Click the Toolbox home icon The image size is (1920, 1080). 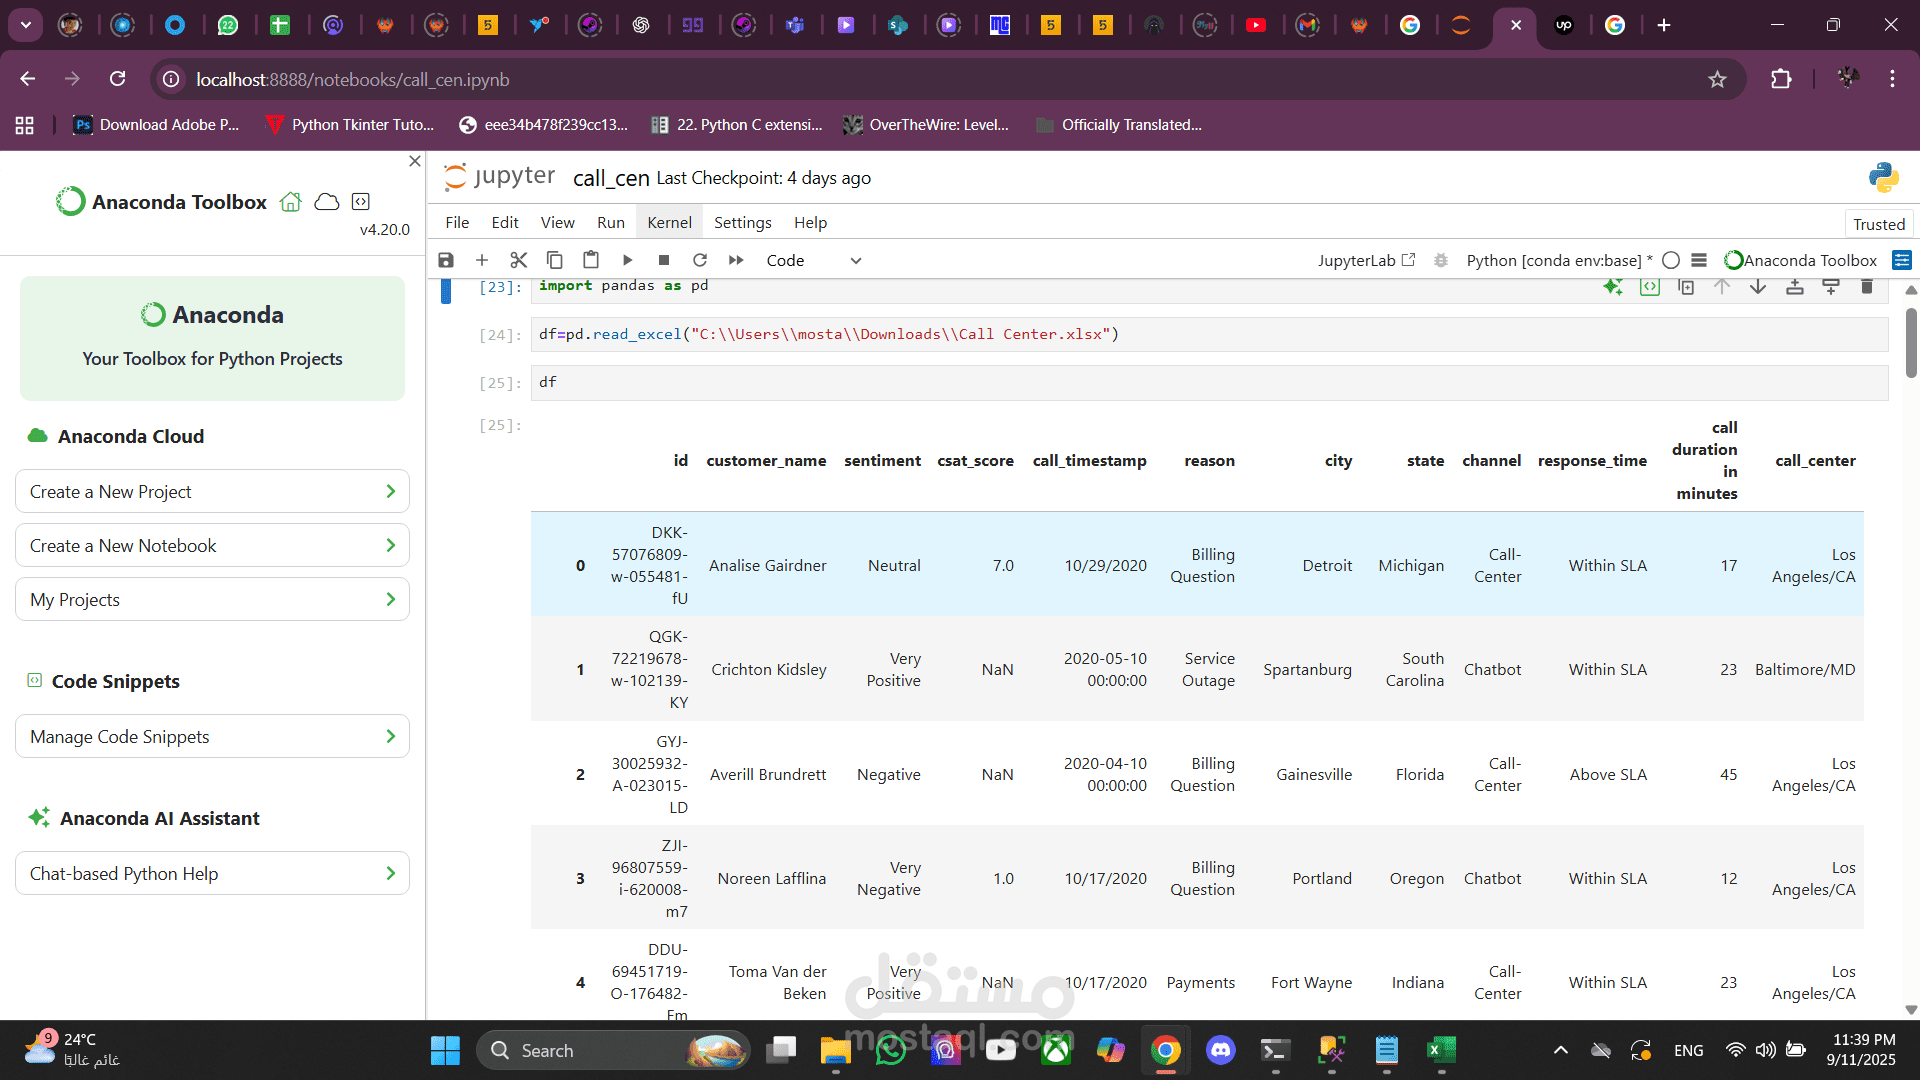tap(291, 202)
